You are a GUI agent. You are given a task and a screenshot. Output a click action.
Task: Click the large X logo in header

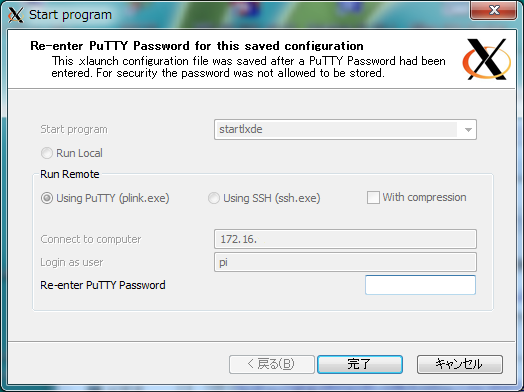(x=487, y=59)
